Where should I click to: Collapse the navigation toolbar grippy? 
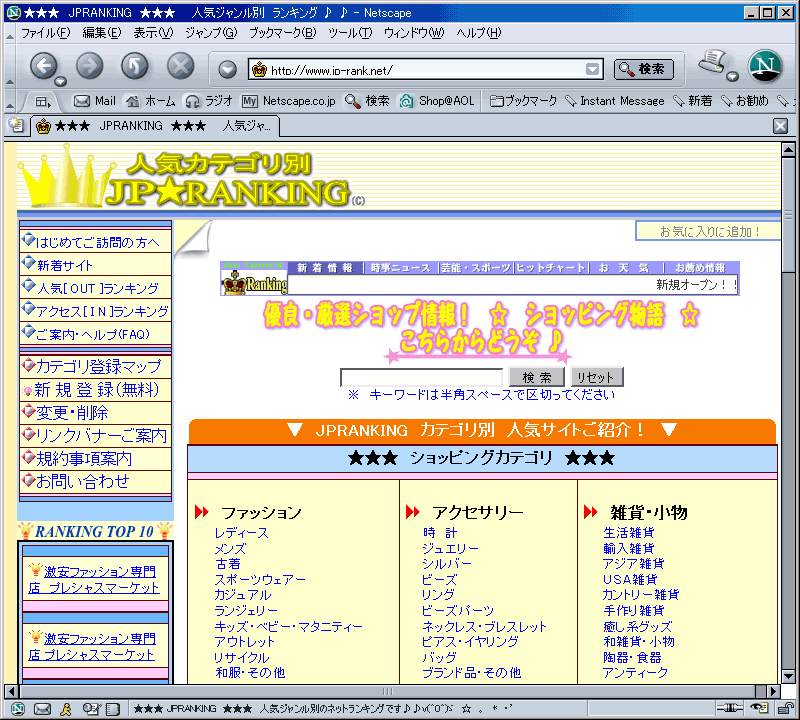[x=10, y=66]
